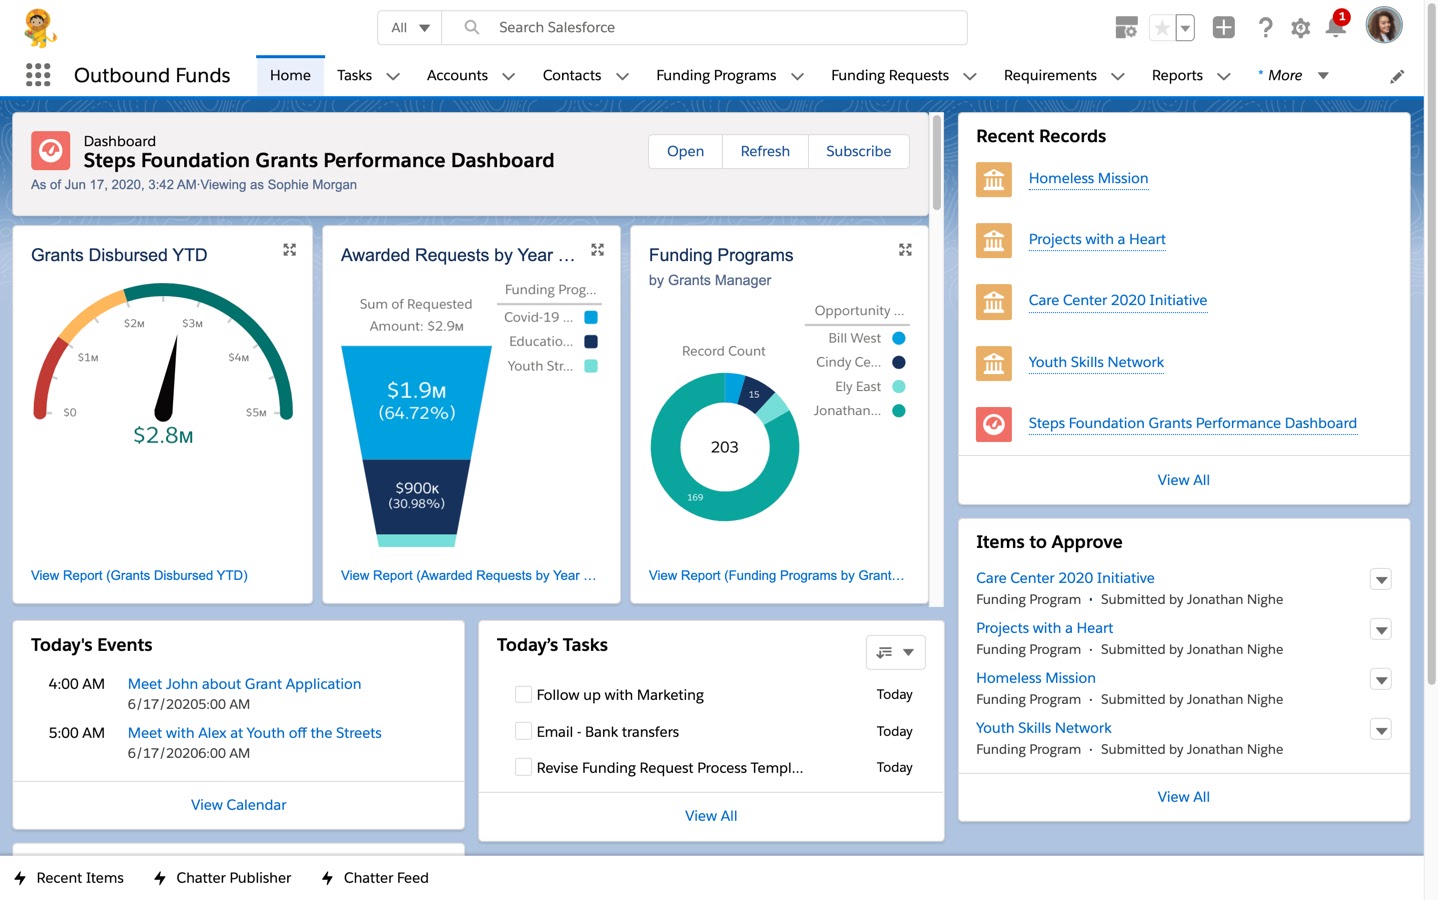Viewport: 1438px width, 900px height.
Task: Click the Recent Items lightning bolt icon
Action: point(20,878)
